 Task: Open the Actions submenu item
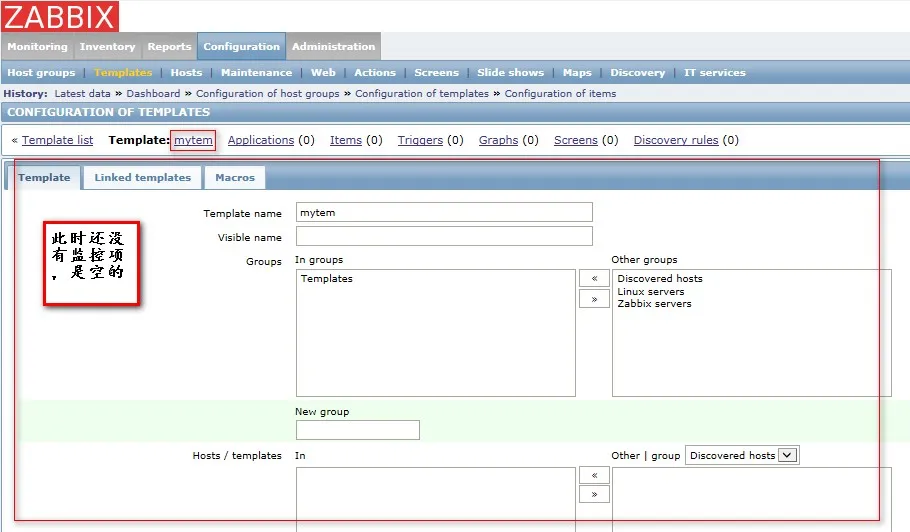tap(375, 73)
